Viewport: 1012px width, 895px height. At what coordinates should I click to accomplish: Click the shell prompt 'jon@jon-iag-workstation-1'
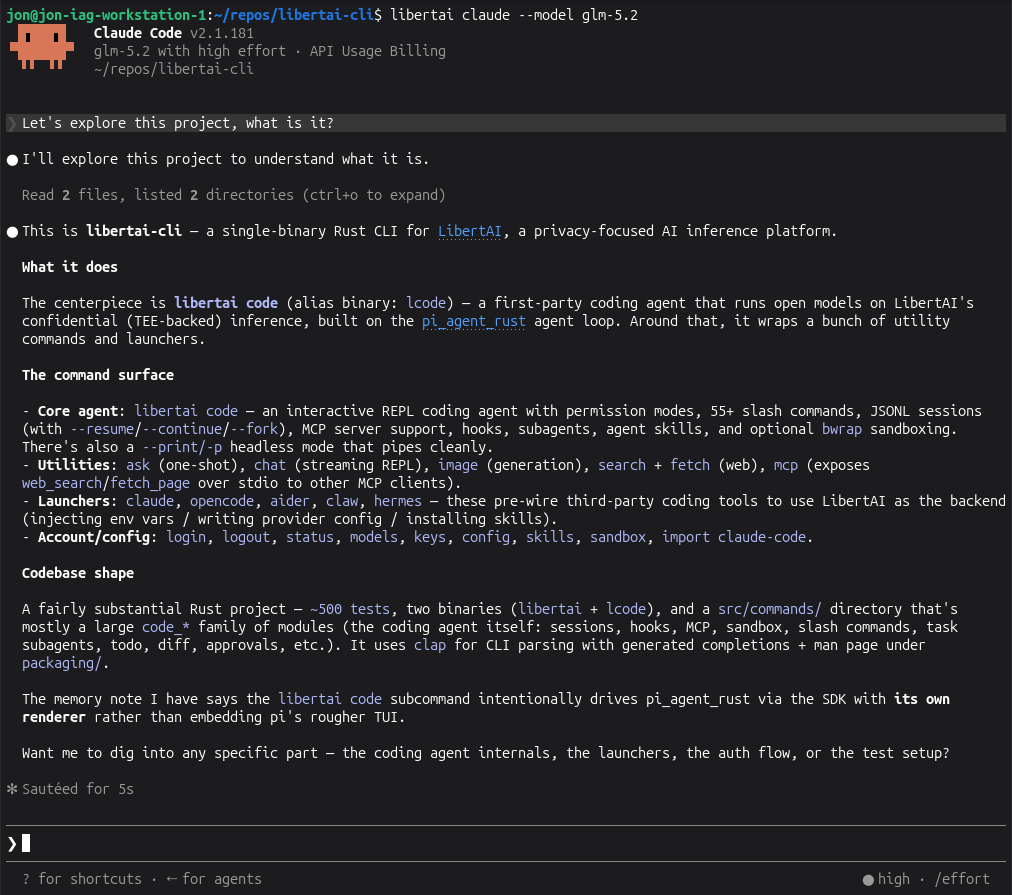(106, 15)
